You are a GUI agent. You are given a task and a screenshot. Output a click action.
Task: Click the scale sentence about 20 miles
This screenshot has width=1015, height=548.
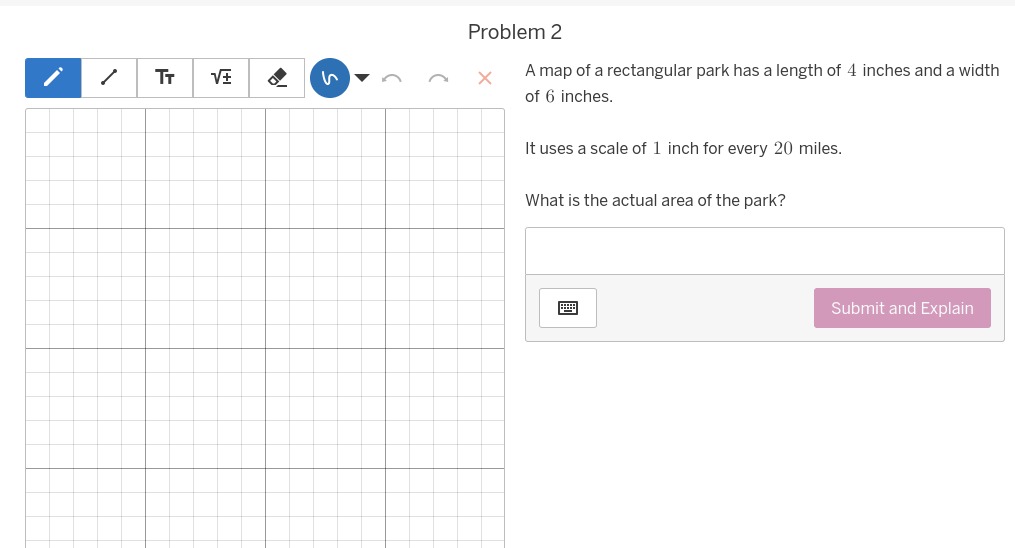(683, 148)
